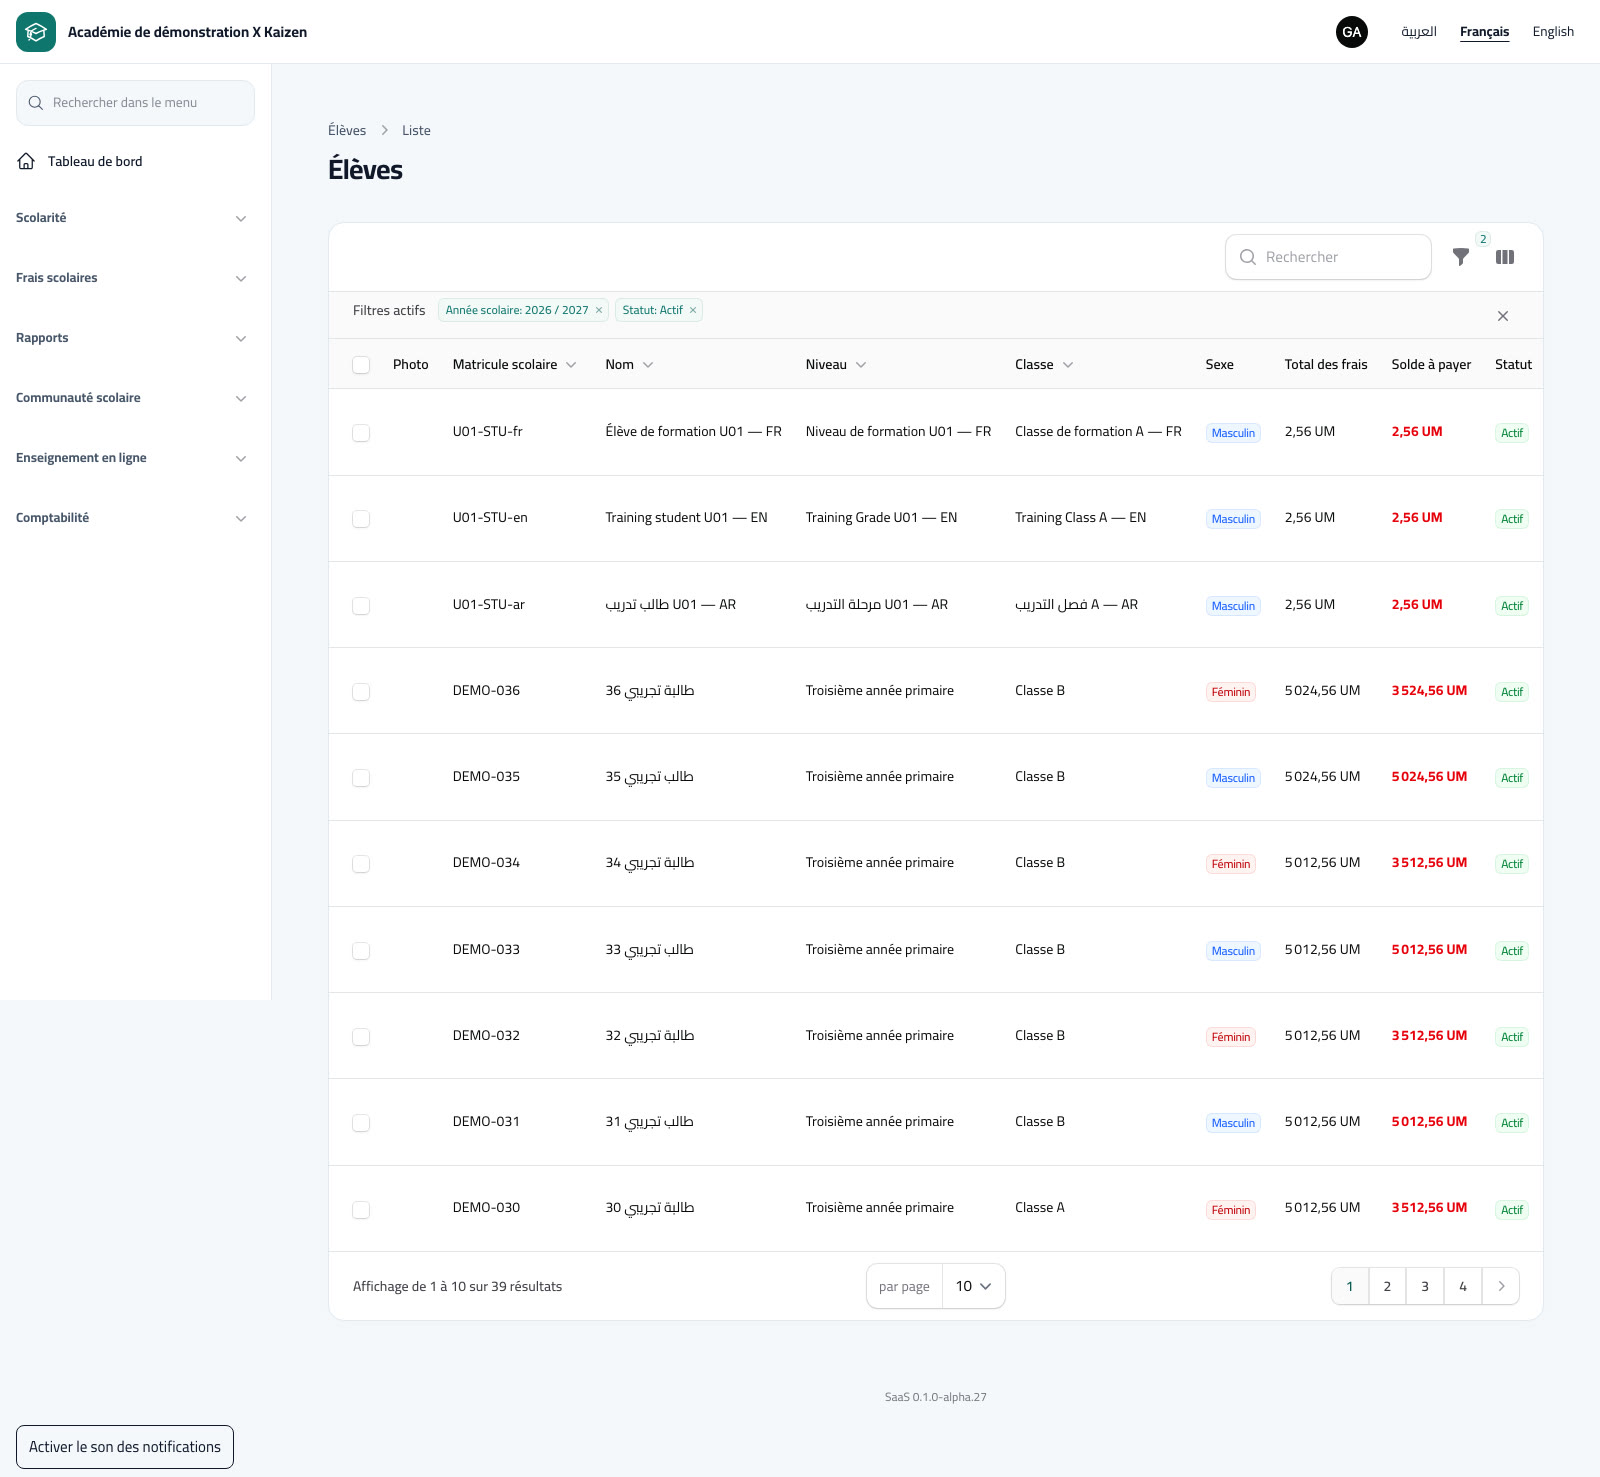Switch language to English
This screenshot has height=1477, width=1600.
(1553, 32)
